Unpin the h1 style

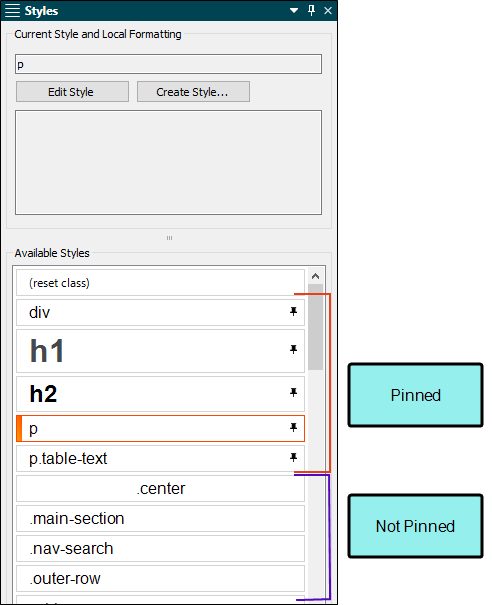click(x=294, y=350)
